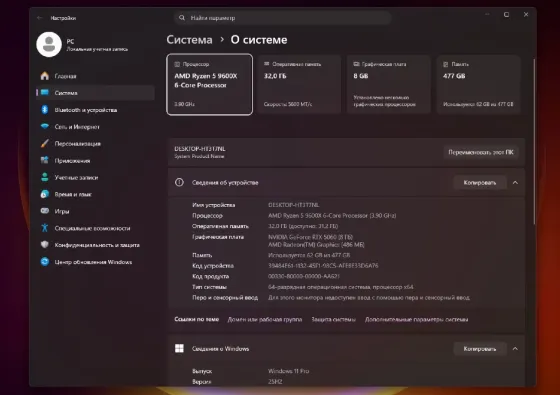Collapse the Сведения о Windows section chevron
Image resolution: width=560 pixels, height=395 pixels.
tap(515, 349)
